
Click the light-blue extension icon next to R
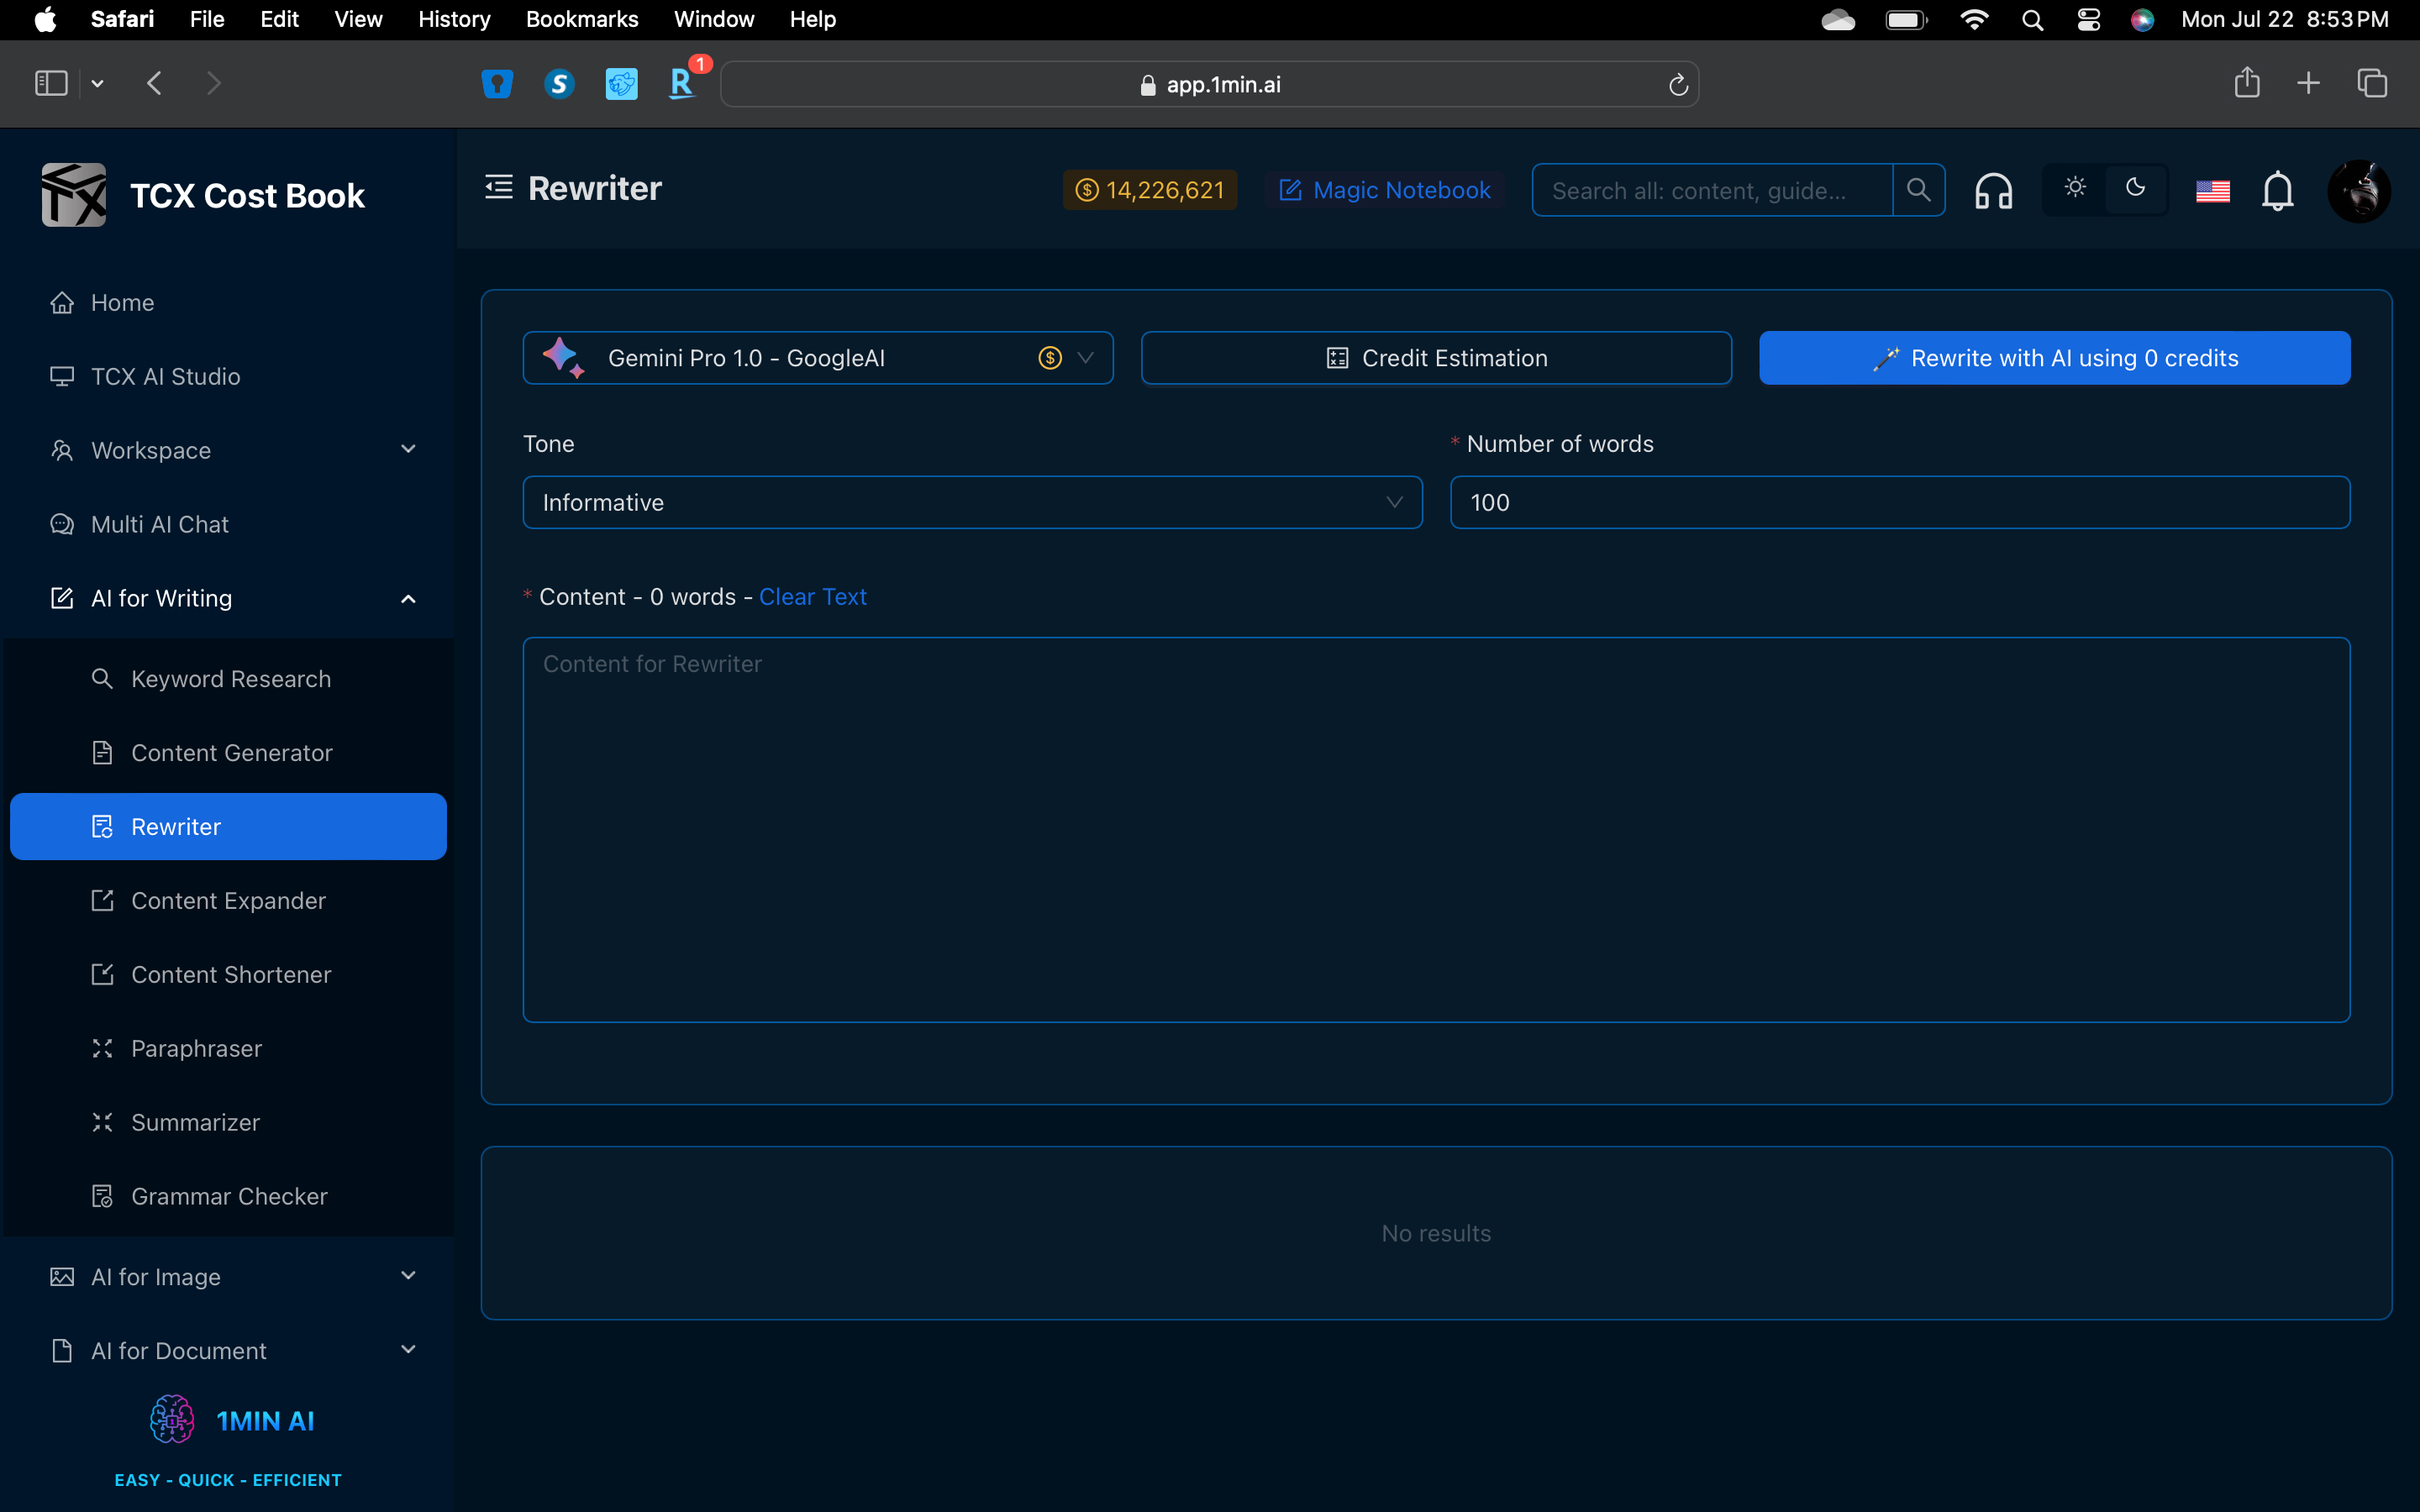pyautogui.click(x=621, y=84)
